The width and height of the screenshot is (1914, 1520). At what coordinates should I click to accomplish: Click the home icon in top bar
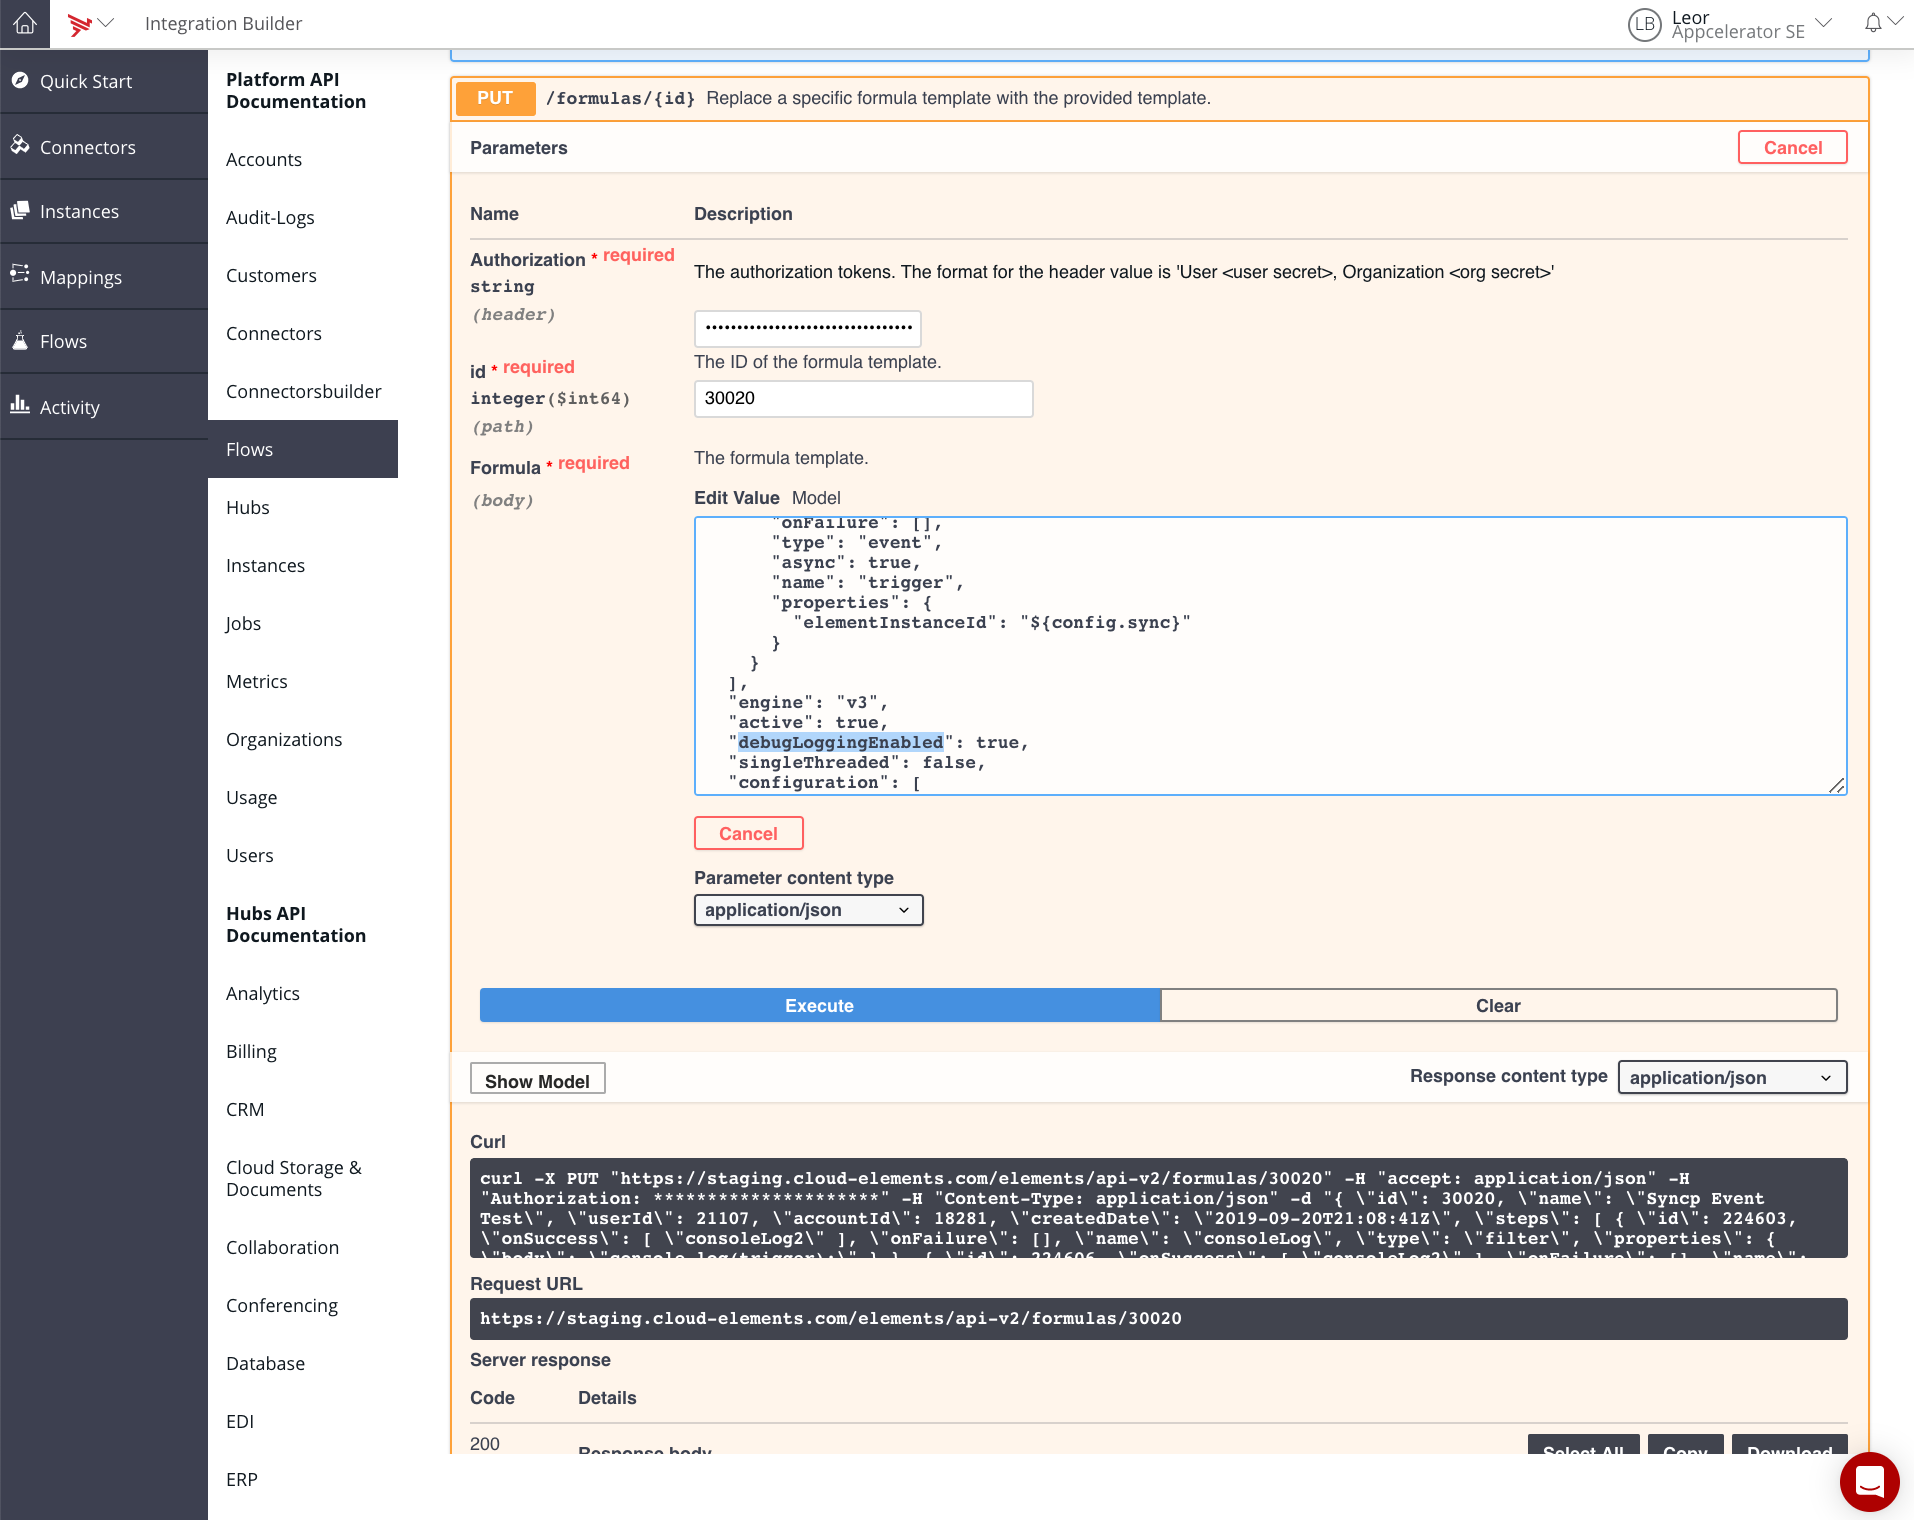(x=25, y=23)
